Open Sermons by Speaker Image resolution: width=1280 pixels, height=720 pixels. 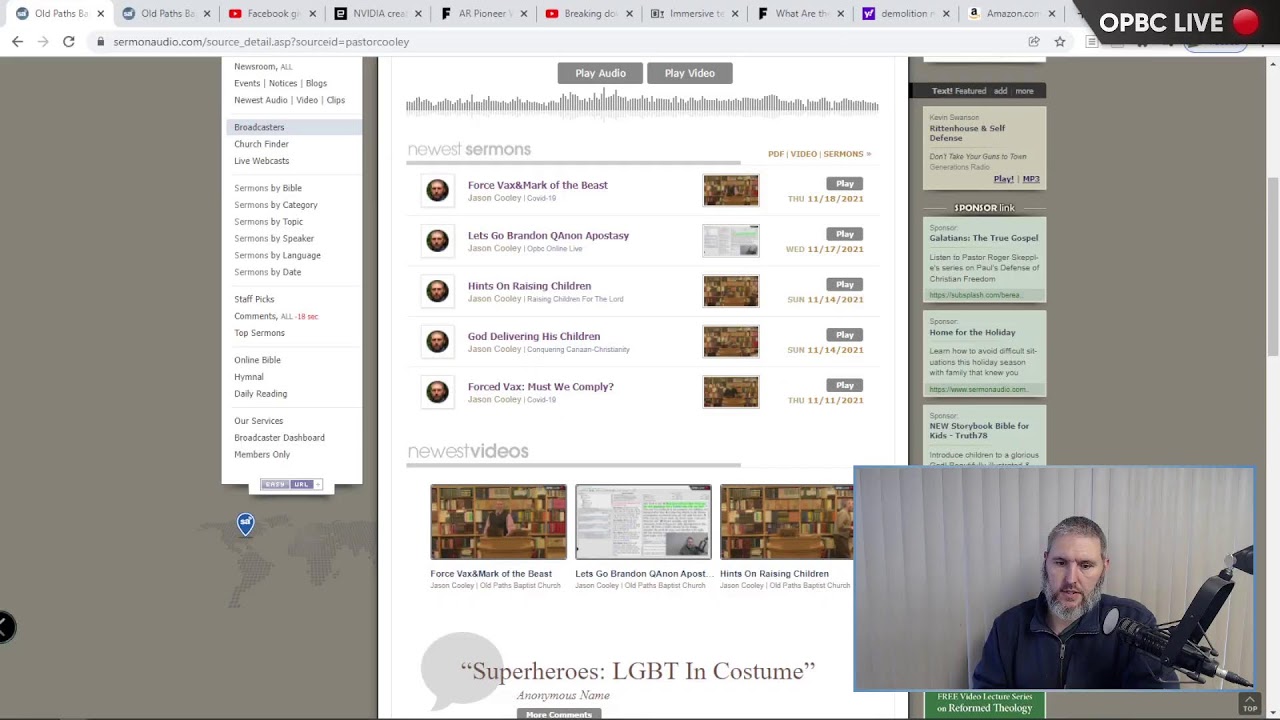point(274,239)
